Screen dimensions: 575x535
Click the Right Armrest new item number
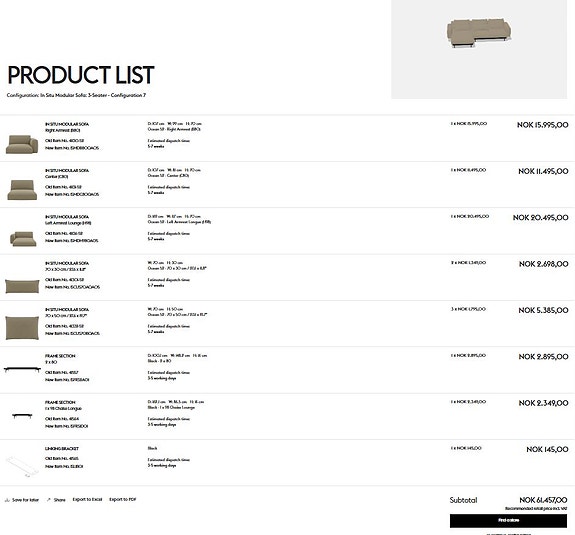72,148
